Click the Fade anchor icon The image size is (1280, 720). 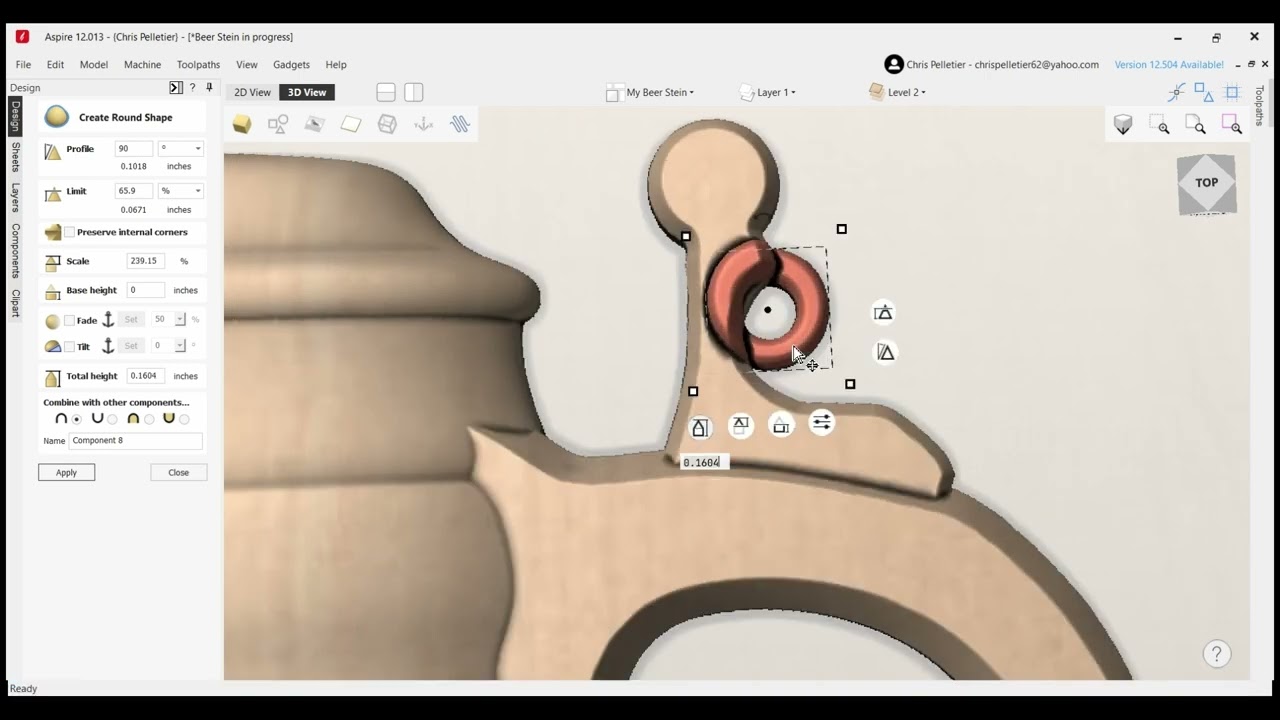point(109,320)
